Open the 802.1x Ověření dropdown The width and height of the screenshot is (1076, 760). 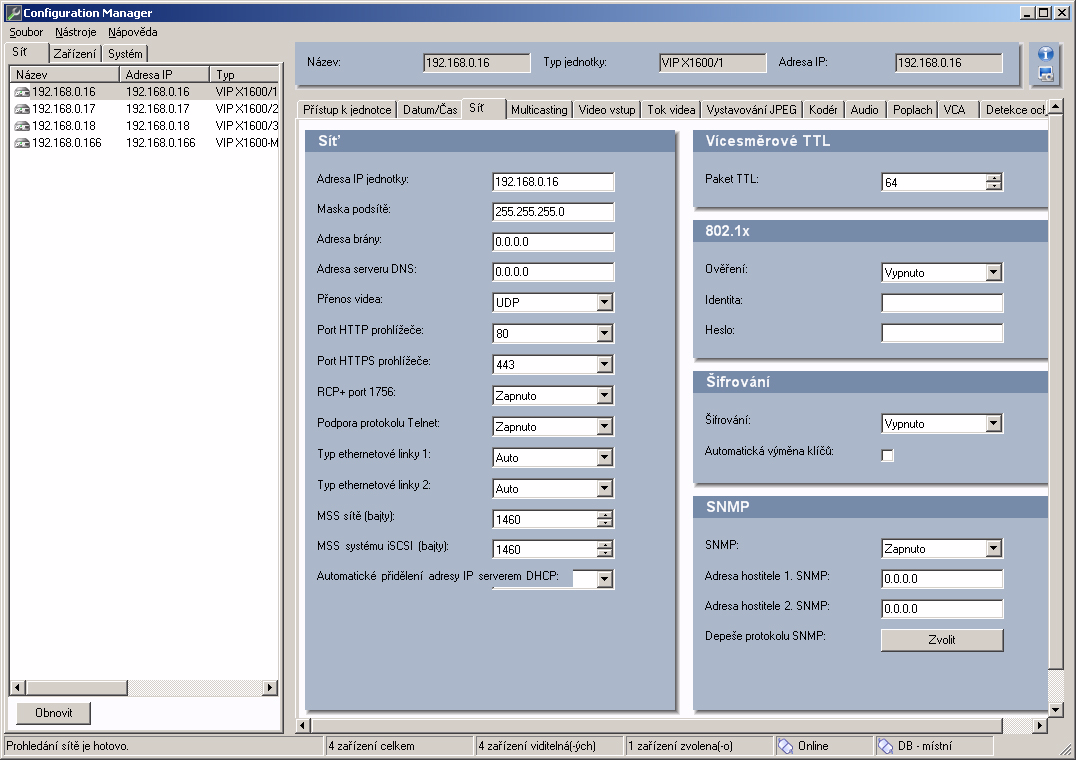coord(993,272)
